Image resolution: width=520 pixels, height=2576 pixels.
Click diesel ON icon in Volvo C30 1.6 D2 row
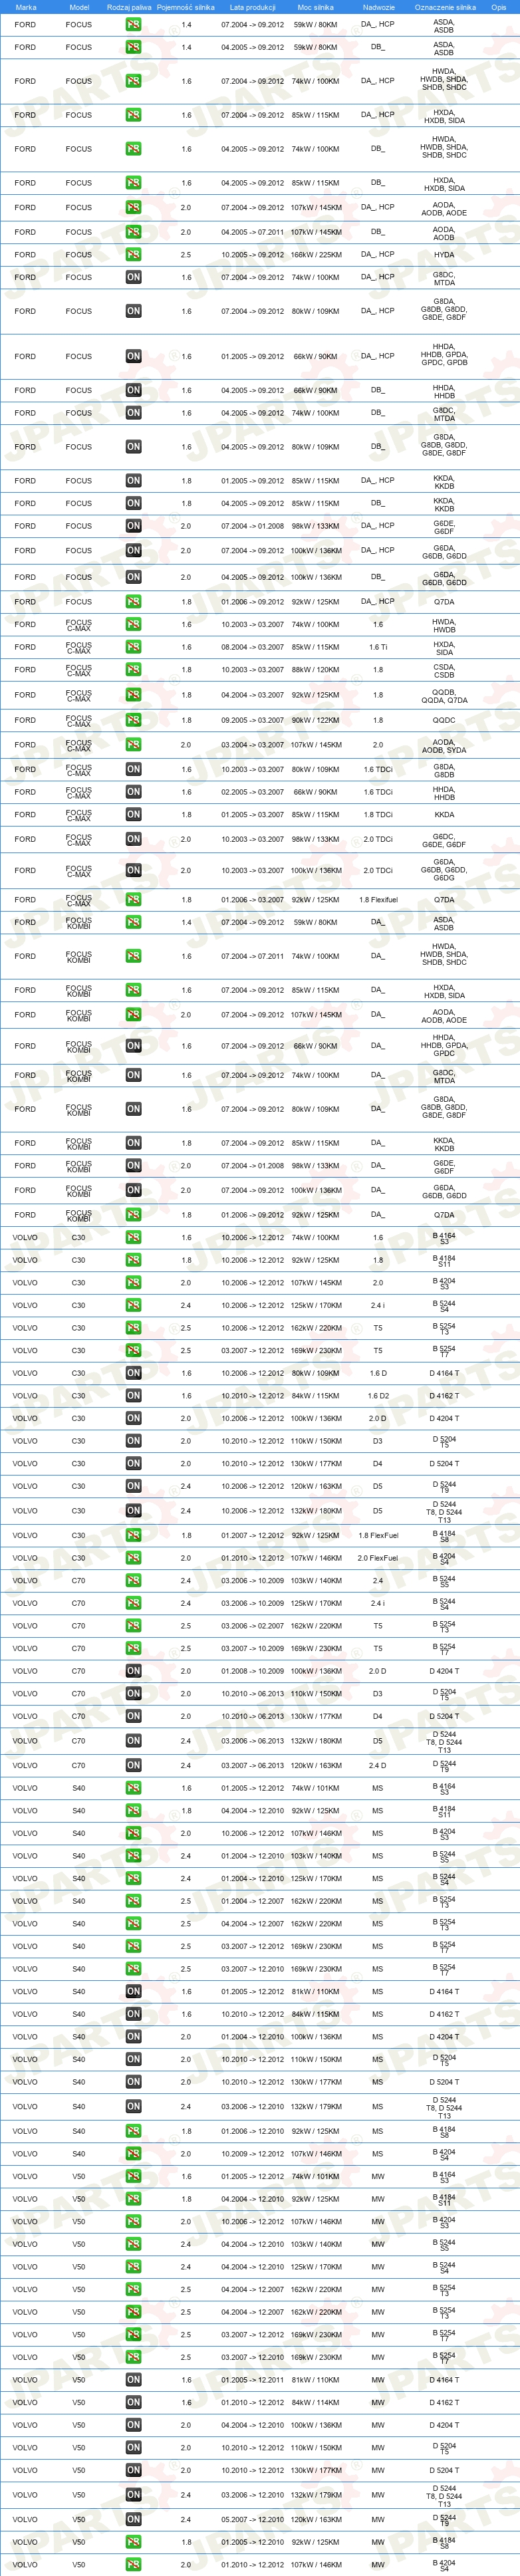[133, 1395]
